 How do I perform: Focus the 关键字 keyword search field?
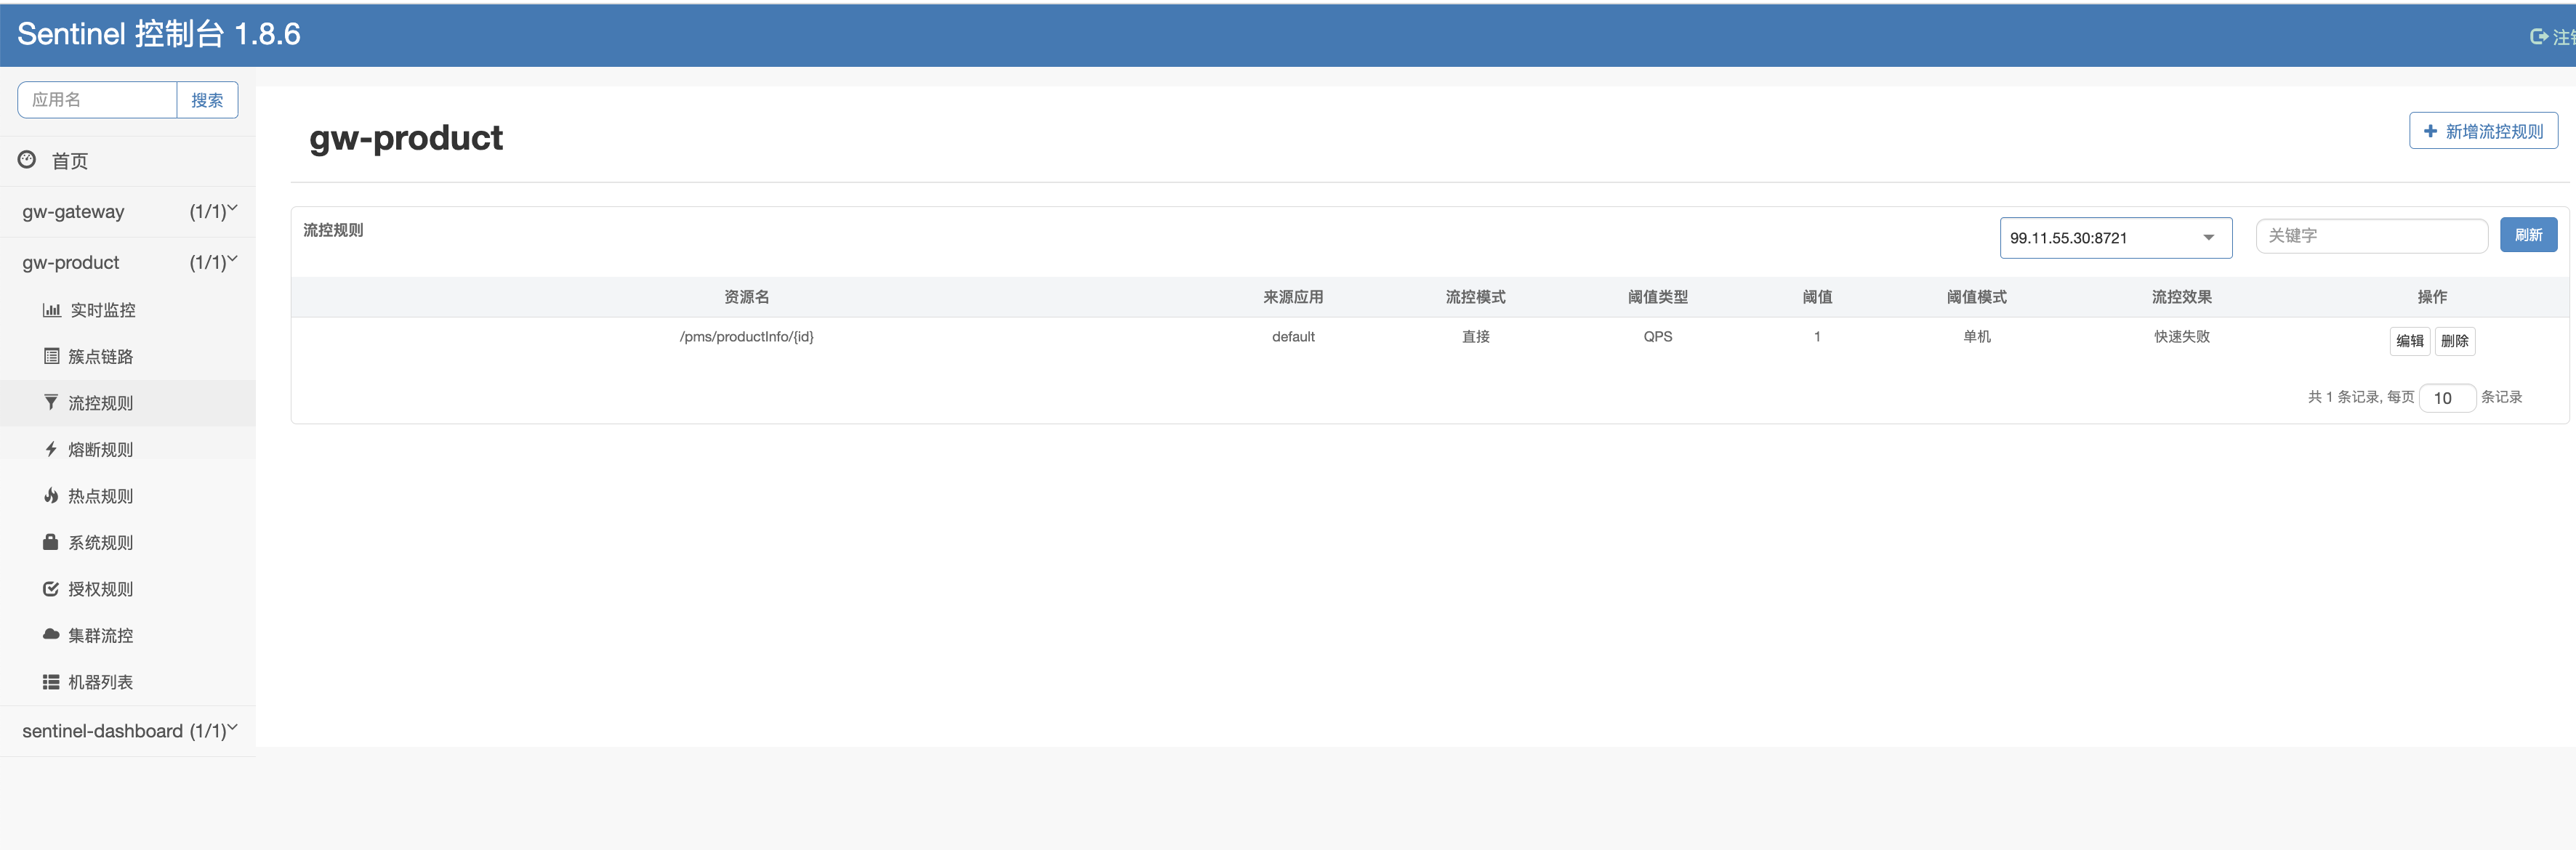pos(2370,236)
